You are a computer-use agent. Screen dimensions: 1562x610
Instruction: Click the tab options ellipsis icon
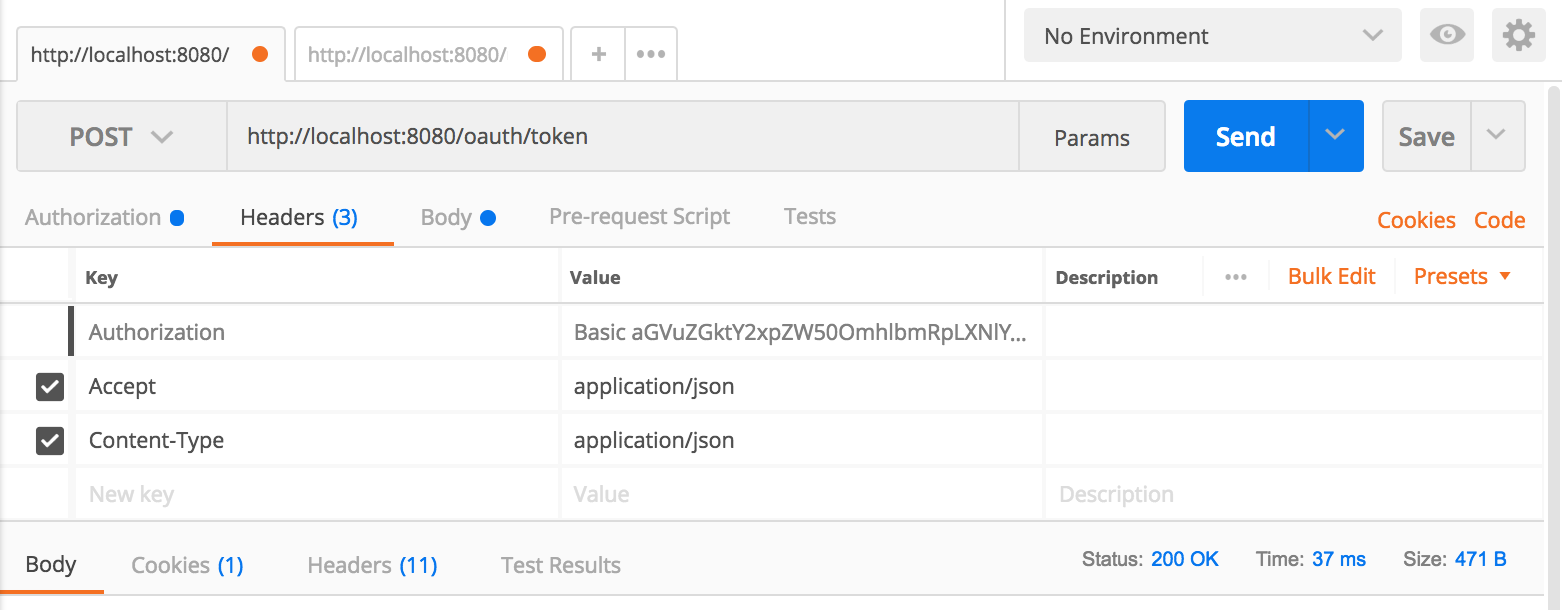pos(651,54)
